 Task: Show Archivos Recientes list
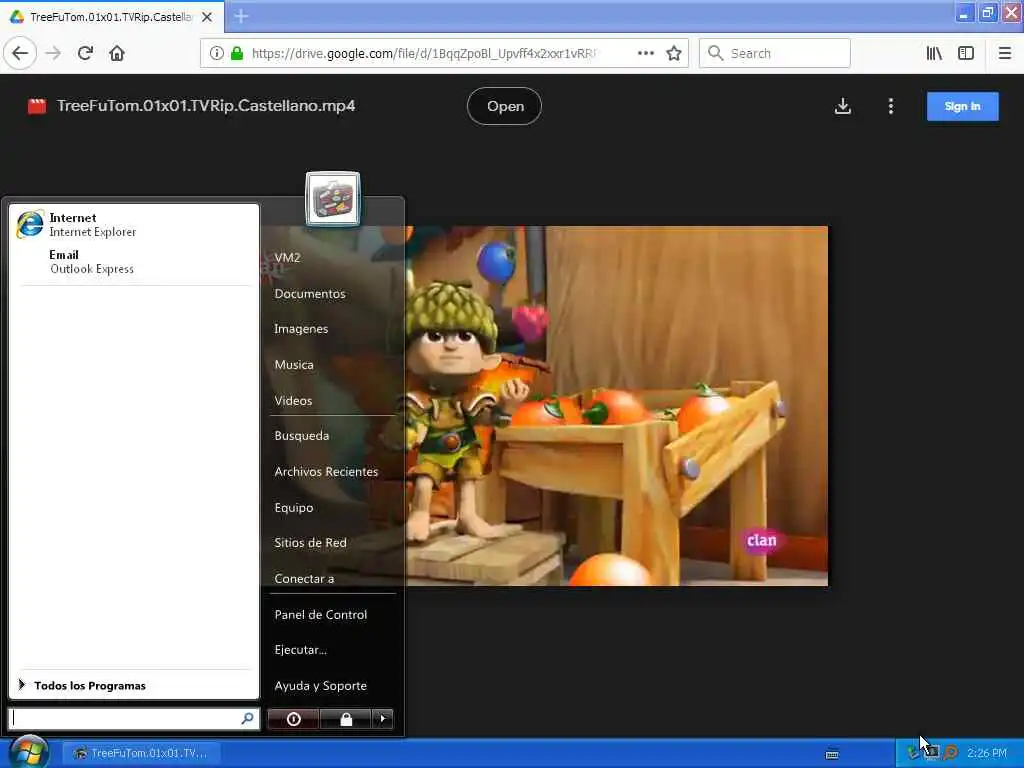(326, 472)
